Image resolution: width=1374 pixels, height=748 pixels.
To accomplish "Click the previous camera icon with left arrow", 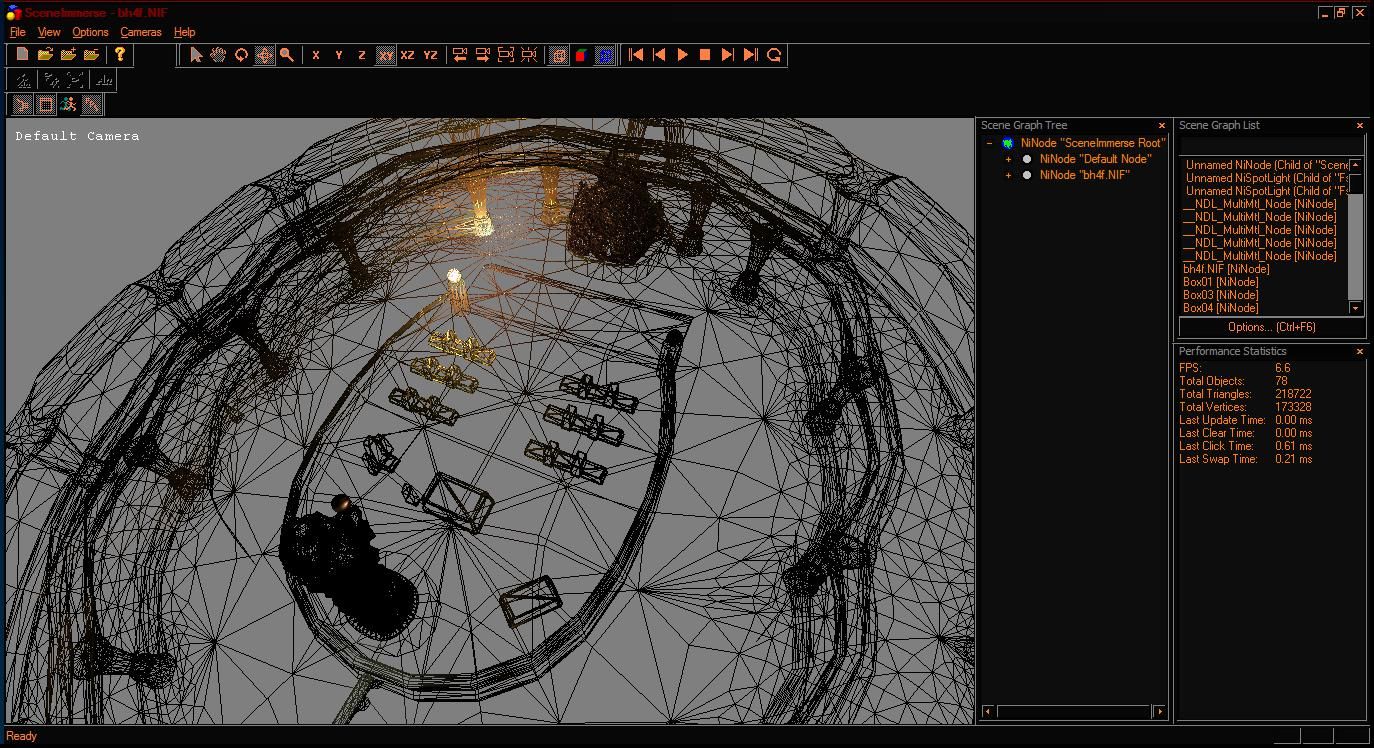I will coord(460,55).
